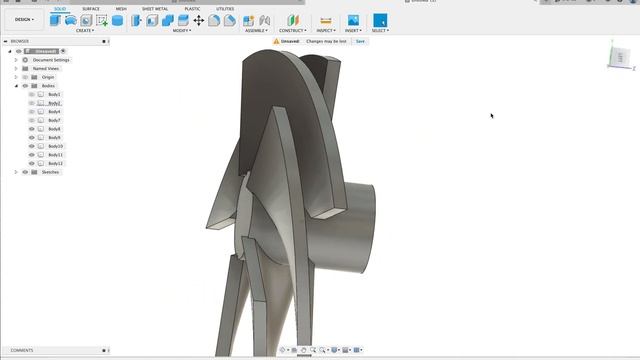Pick the third Create icon beside Create Form
The image size is (640, 360).
coord(86,20)
